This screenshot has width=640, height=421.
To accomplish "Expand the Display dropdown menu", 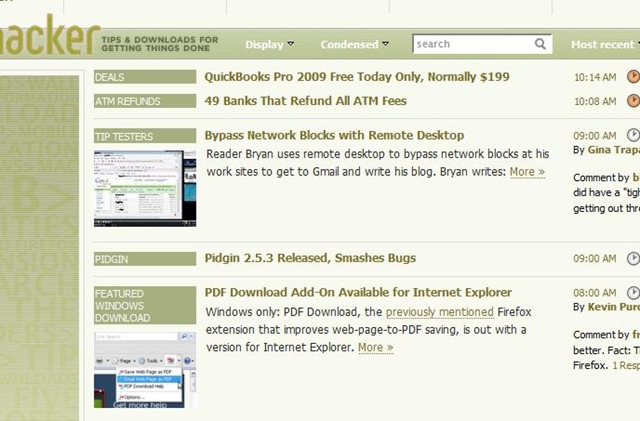I will click(x=269, y=44).
